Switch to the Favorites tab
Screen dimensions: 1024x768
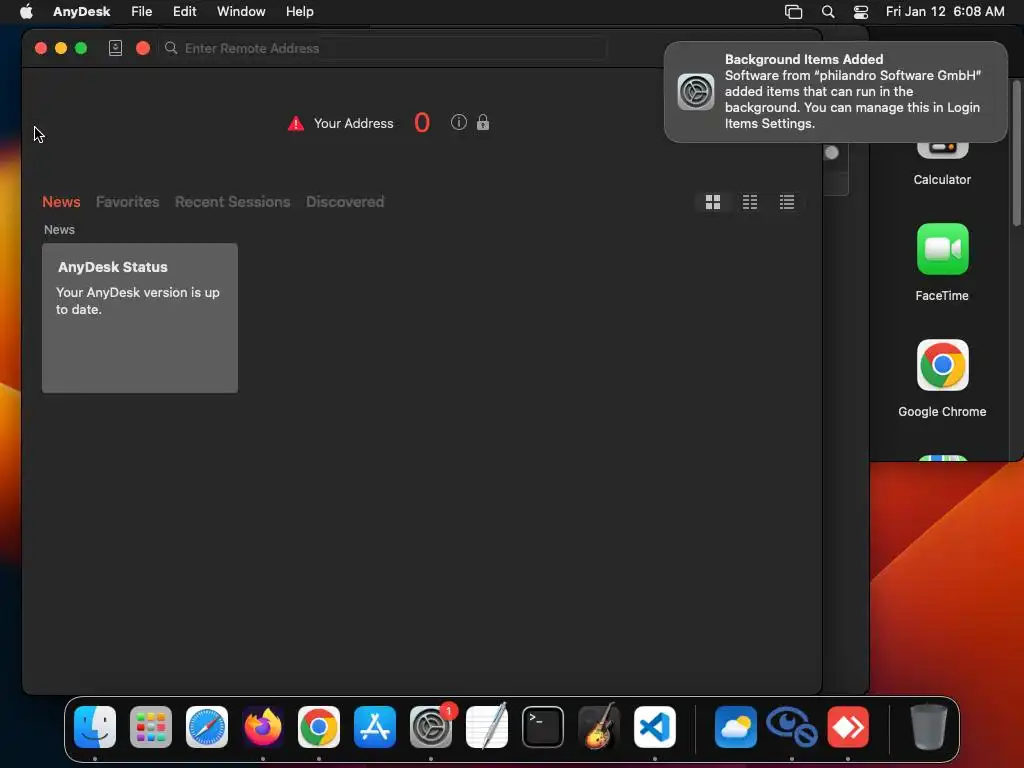pos(127,202)
